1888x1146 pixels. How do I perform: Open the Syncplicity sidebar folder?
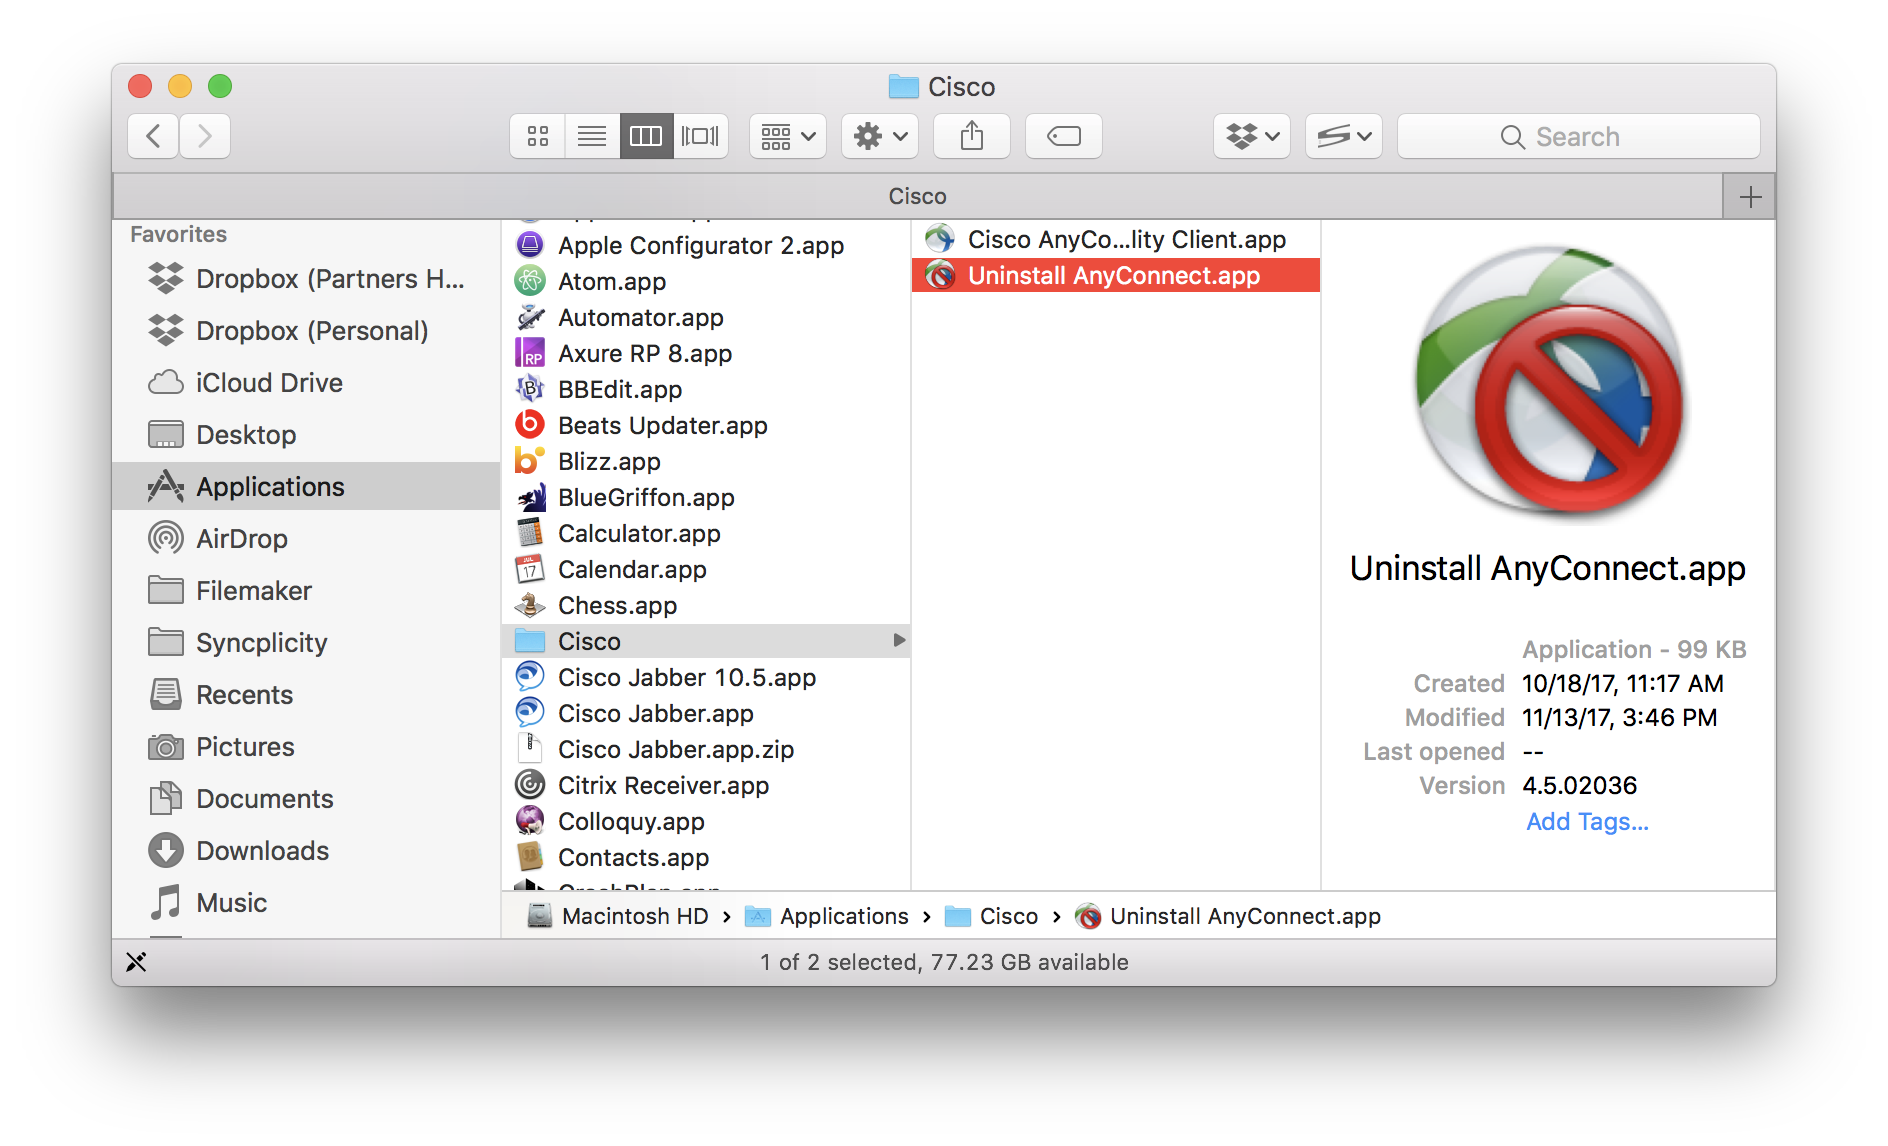click(306, 643)
